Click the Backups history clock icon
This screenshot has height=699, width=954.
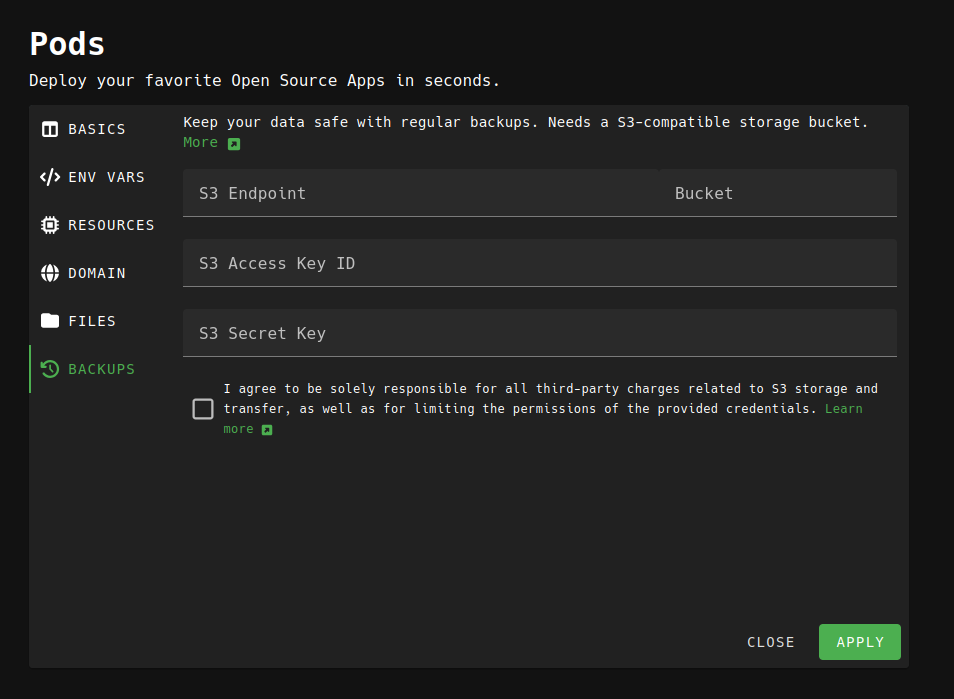(x=50, y=369)
